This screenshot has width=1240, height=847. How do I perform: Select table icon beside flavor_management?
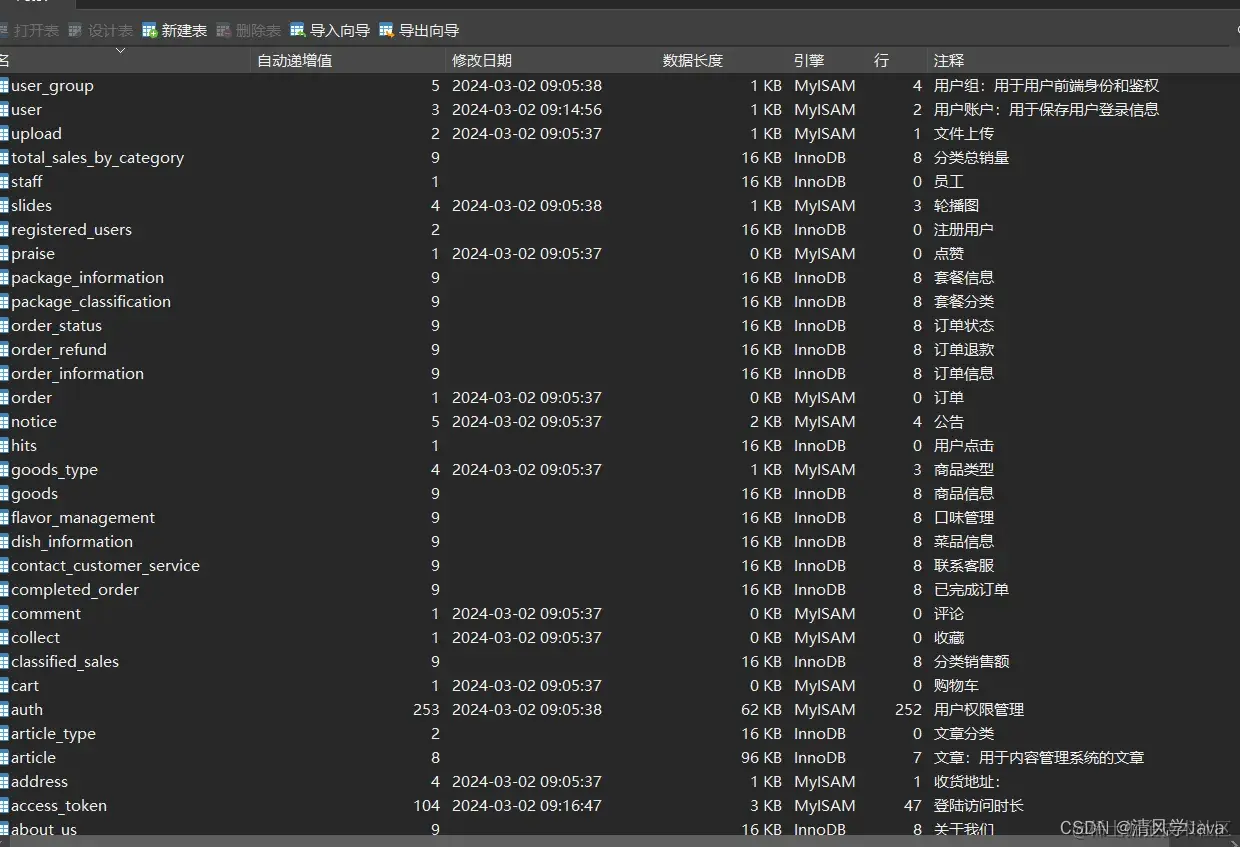pyautogui.click(x=4, y=518)
